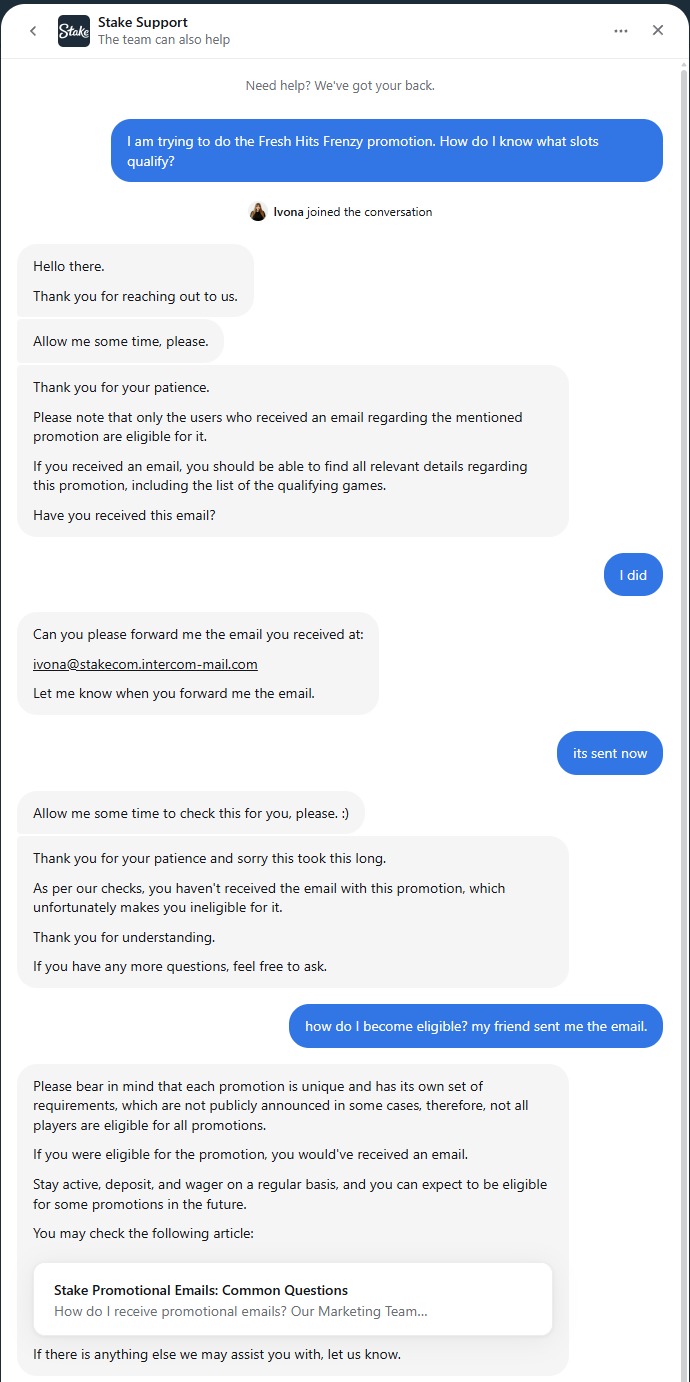Open the Stake Promotional Emails article card

pyautogui.click(x=292, y=1299)
